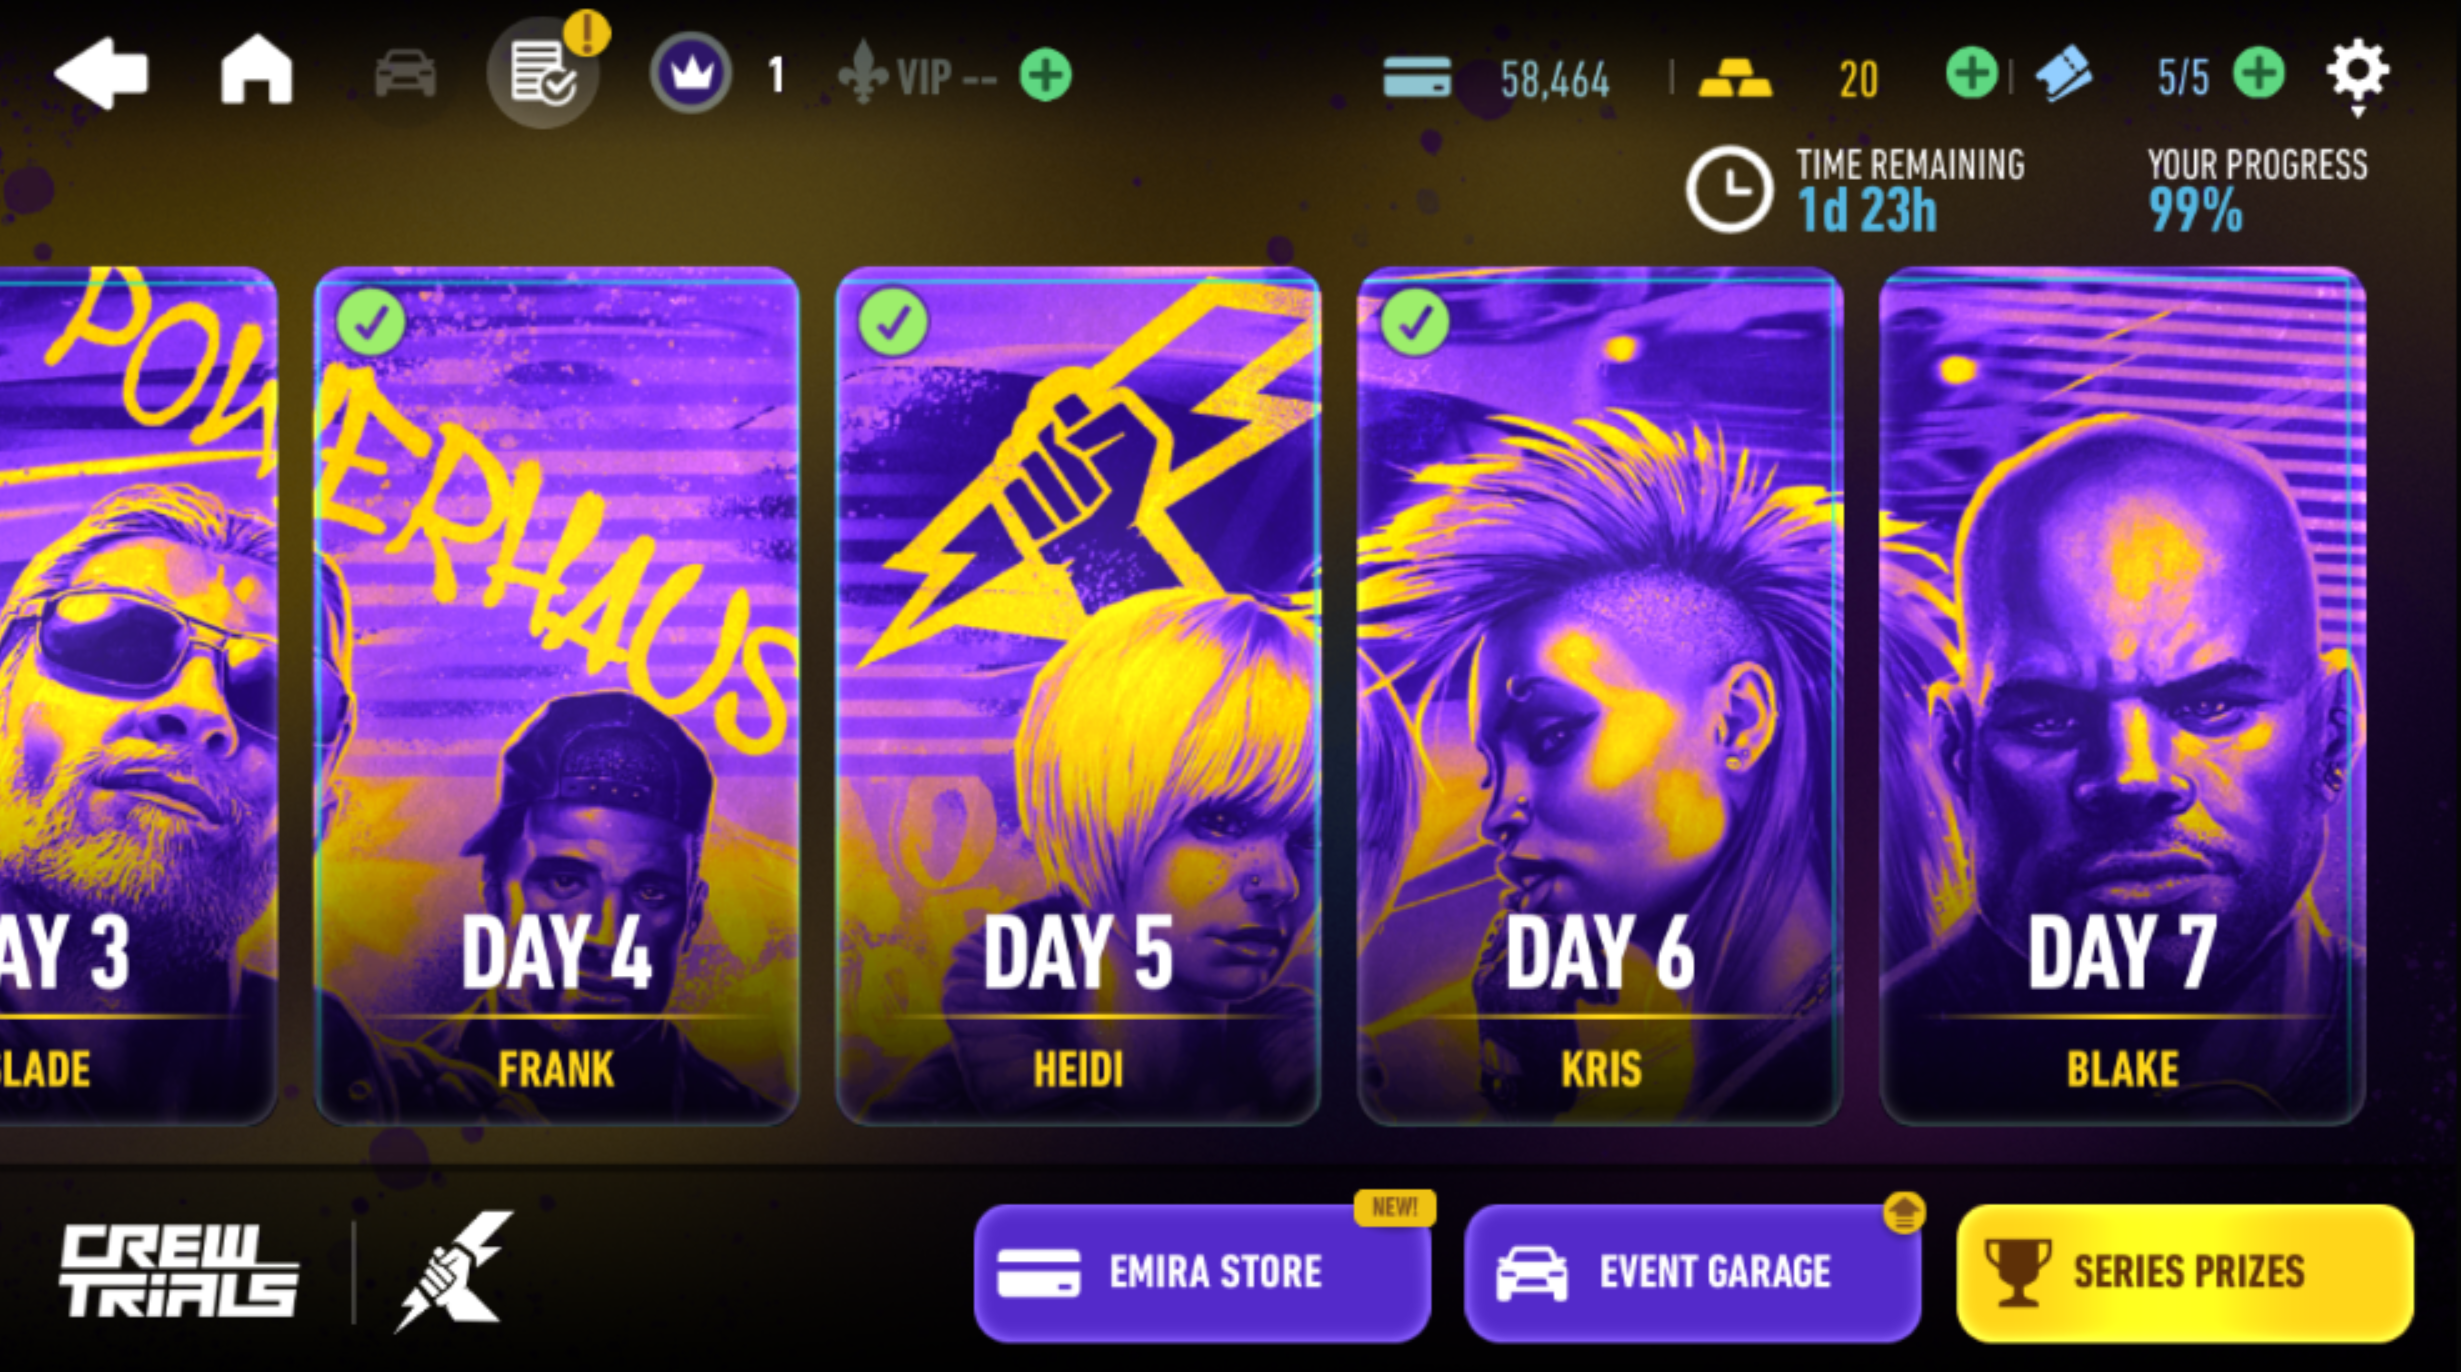
Task: Open the car garage icon in top bar
Action: 405,74
